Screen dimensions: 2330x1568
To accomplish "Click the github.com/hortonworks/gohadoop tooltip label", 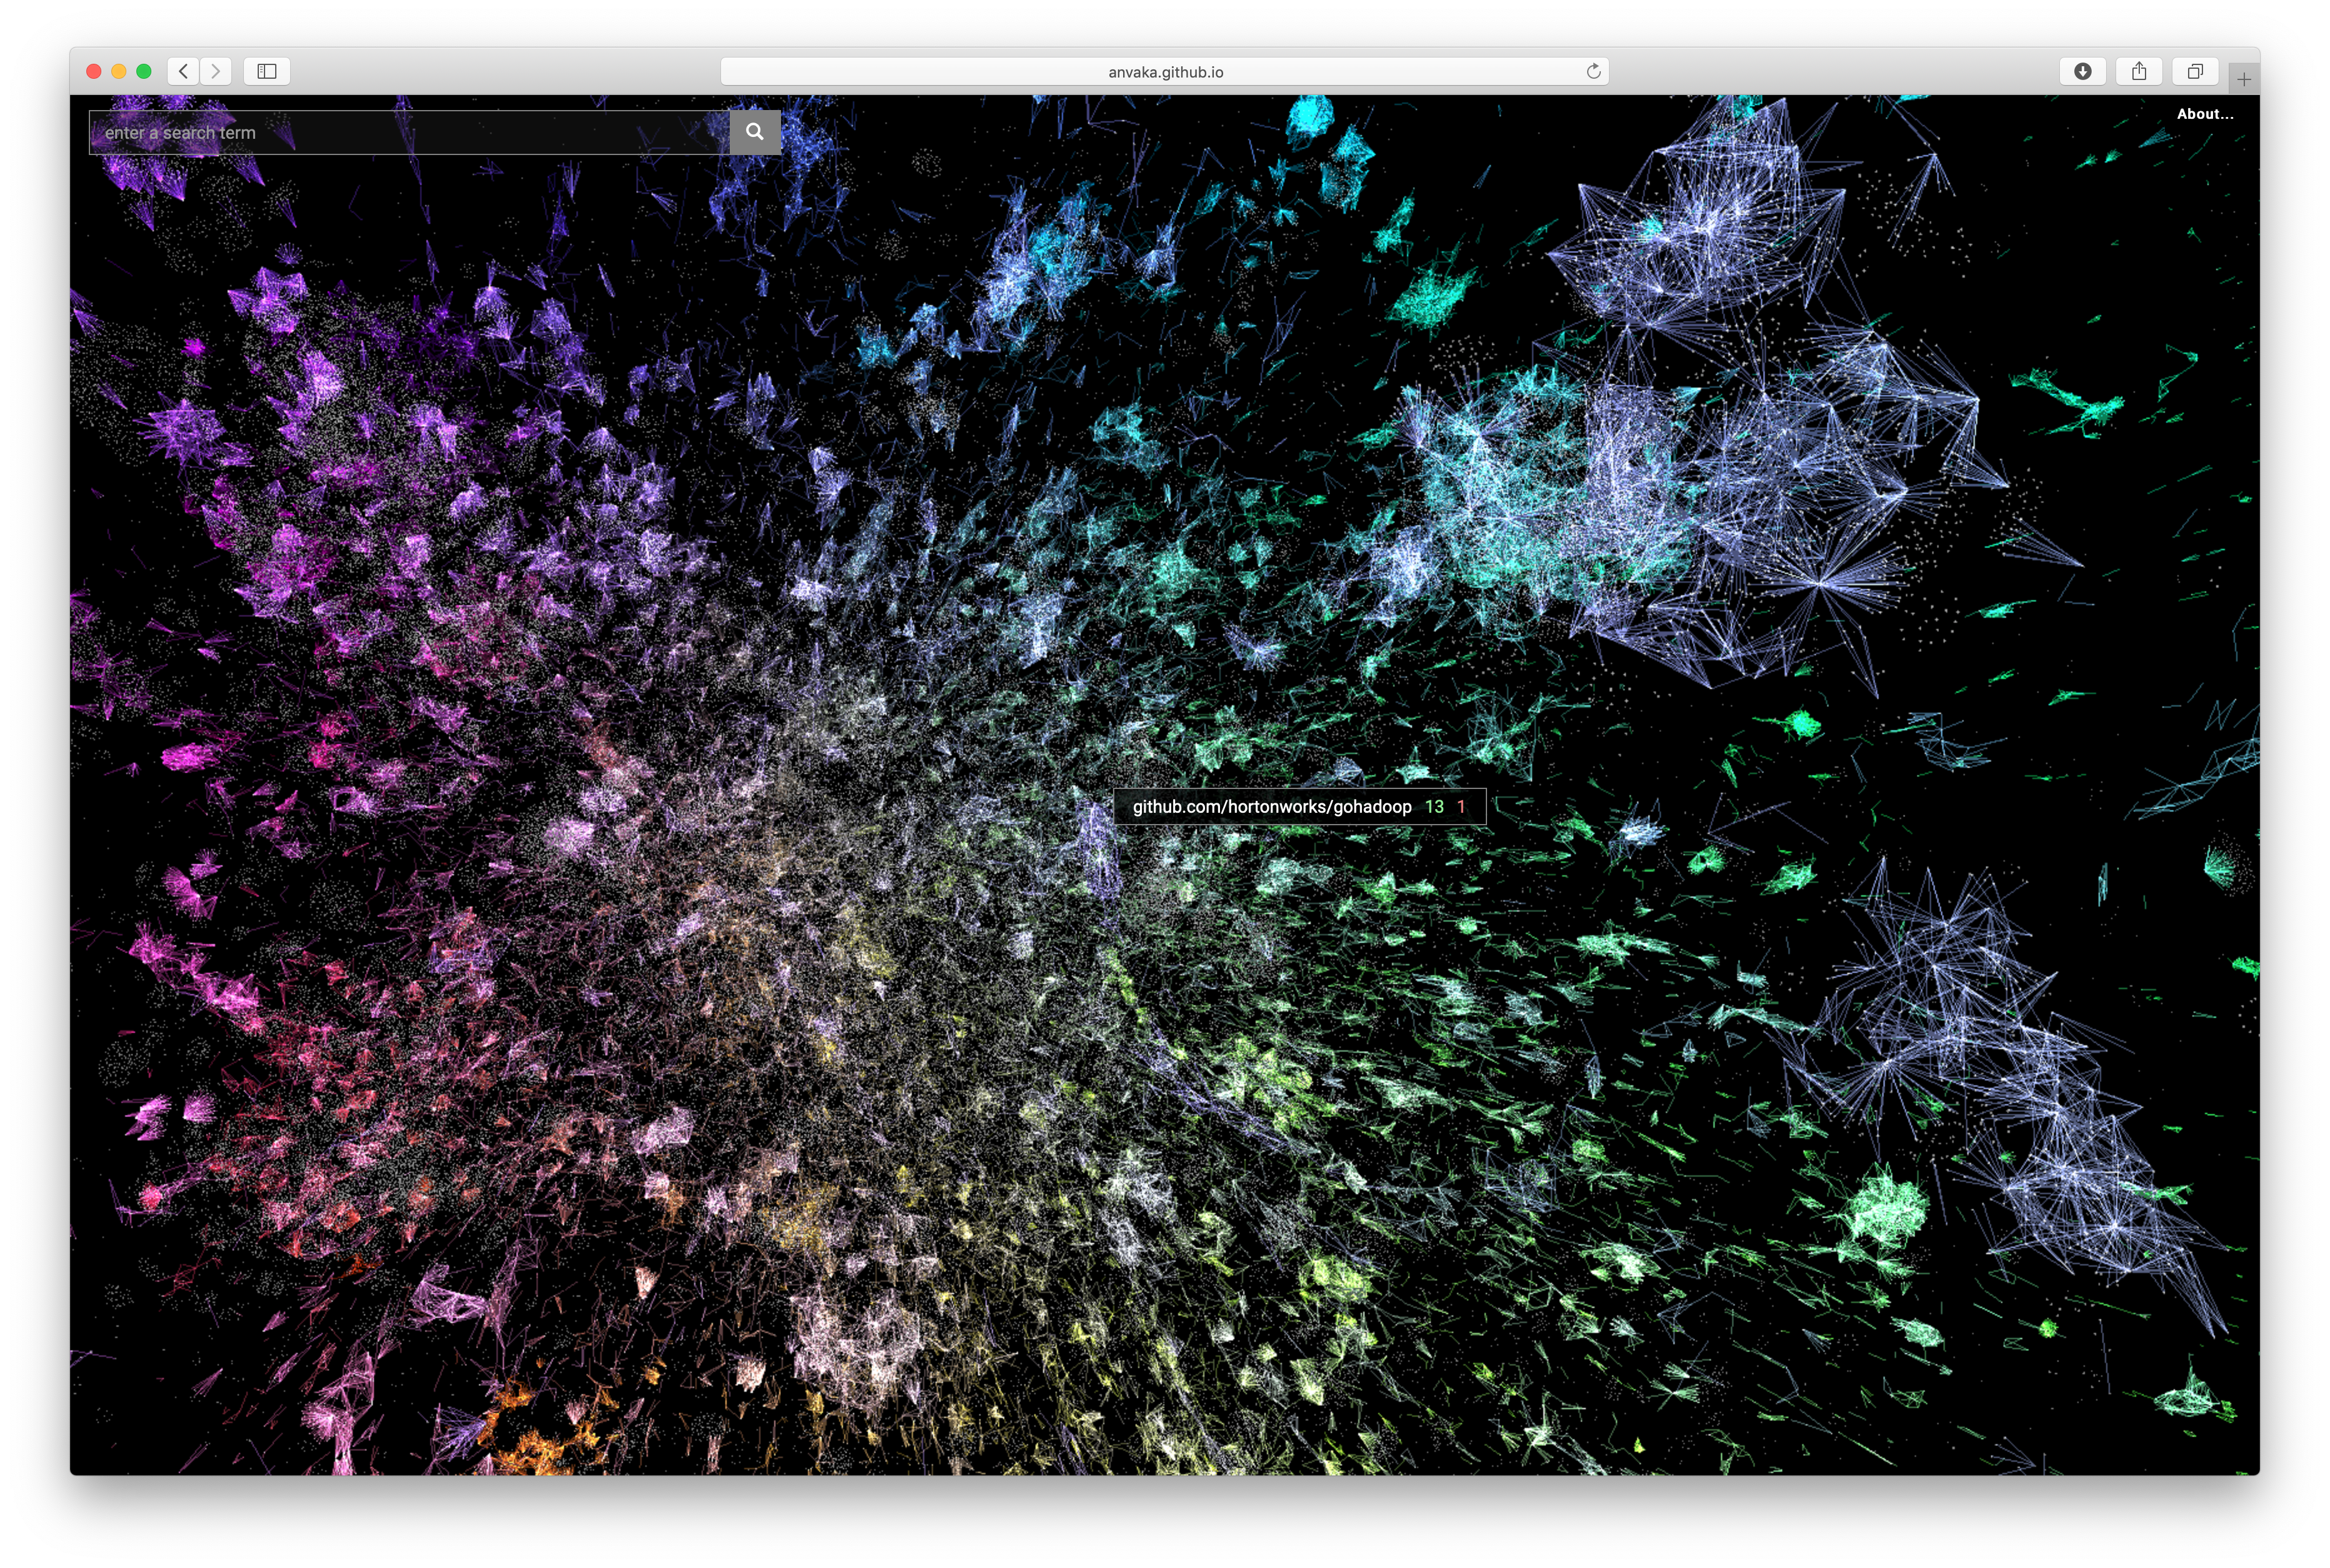I will [x=1271, y=807].
